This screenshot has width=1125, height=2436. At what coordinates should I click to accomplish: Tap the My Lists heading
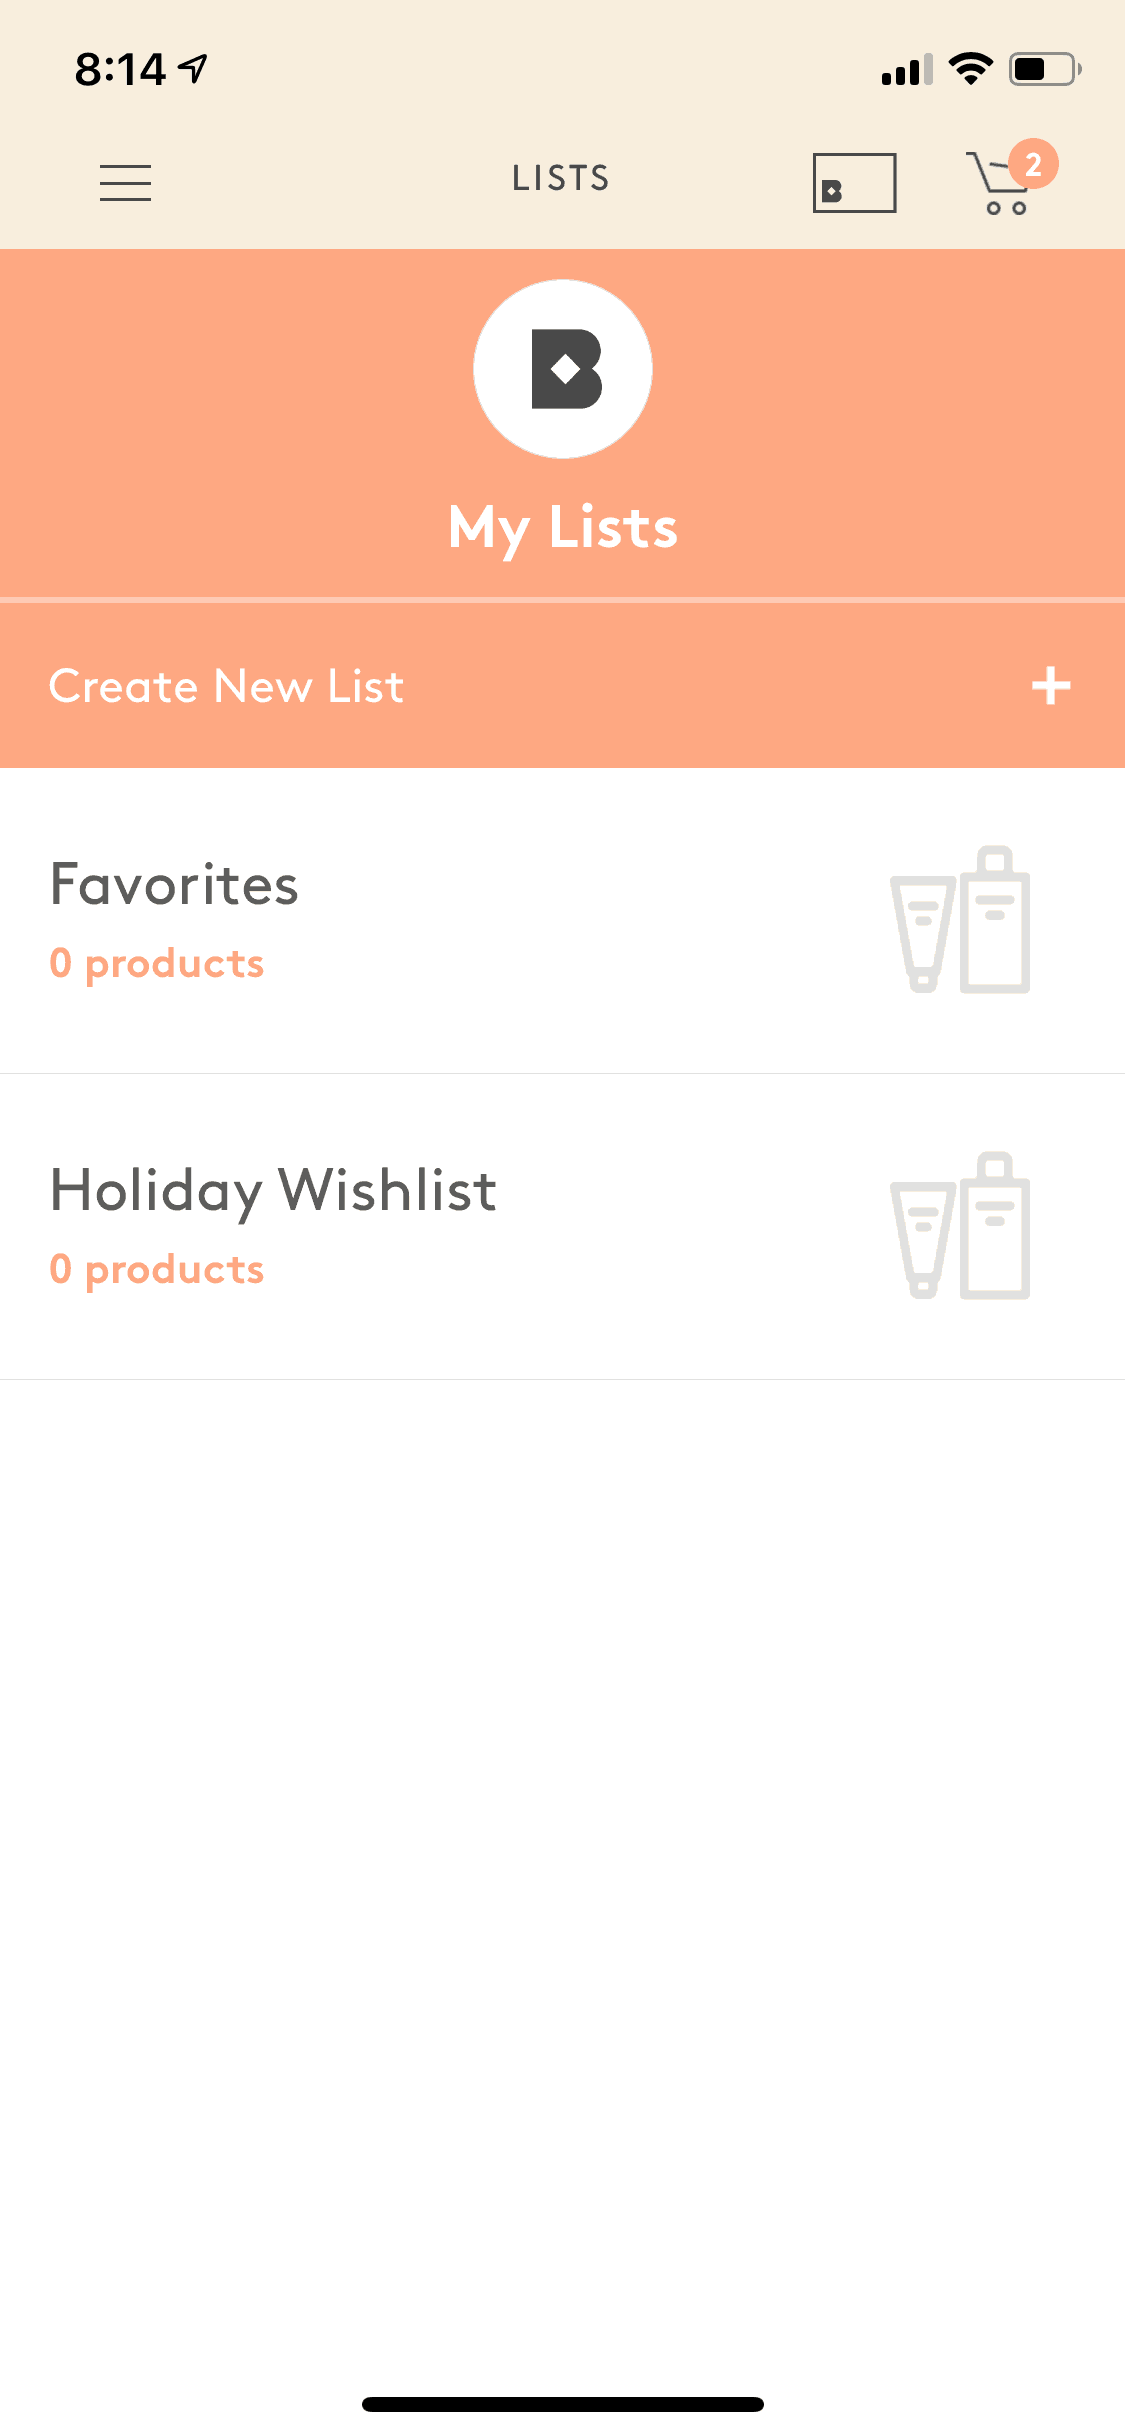tap(563, 527)
